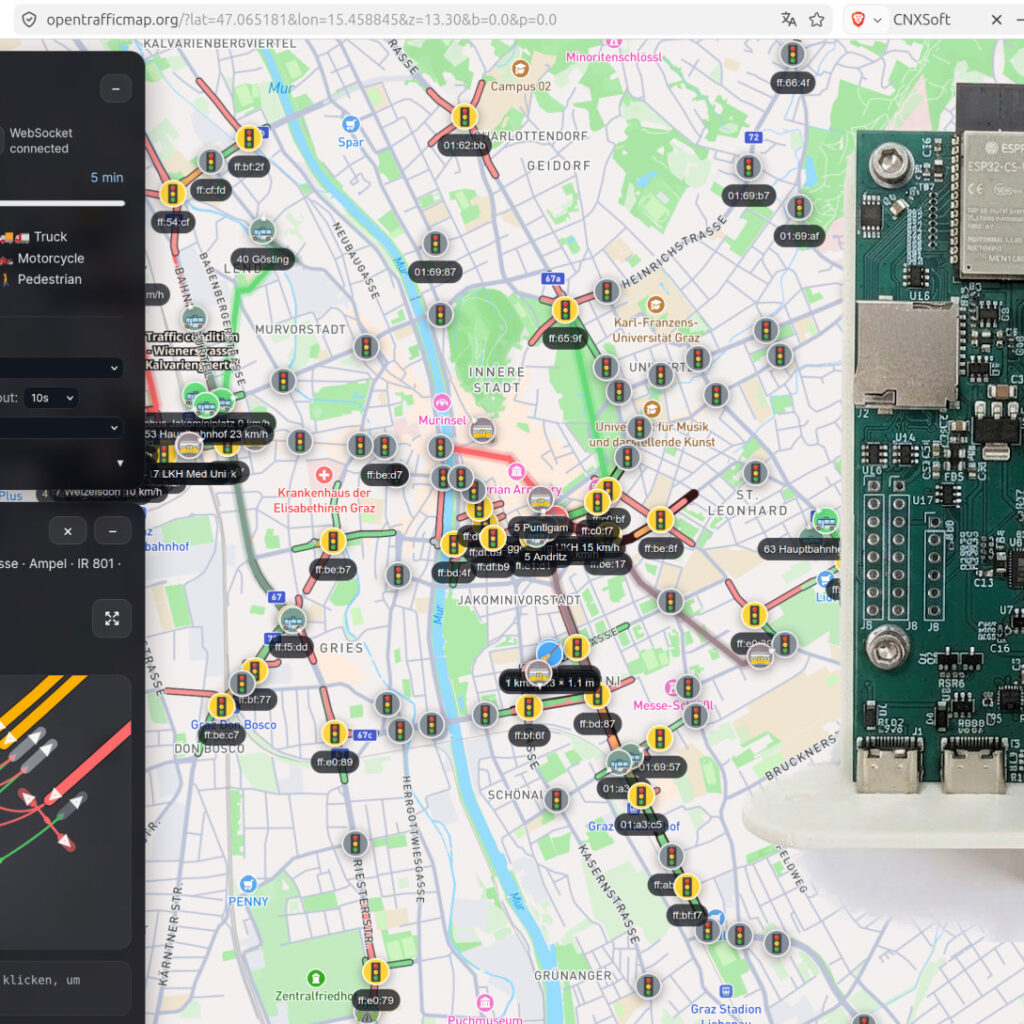
Task: Select the traffic light labeled 01:62:bb
Action: 464,117
